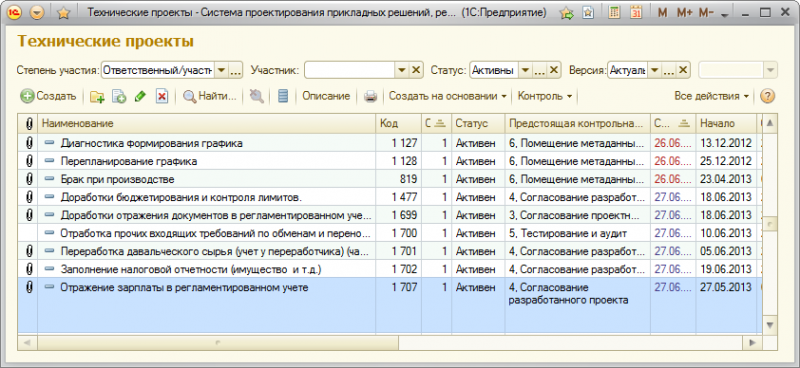Select row Доработки отражения документов в регламентированном
The height and width of the screenshot is (368, 800).
[390, 215]
